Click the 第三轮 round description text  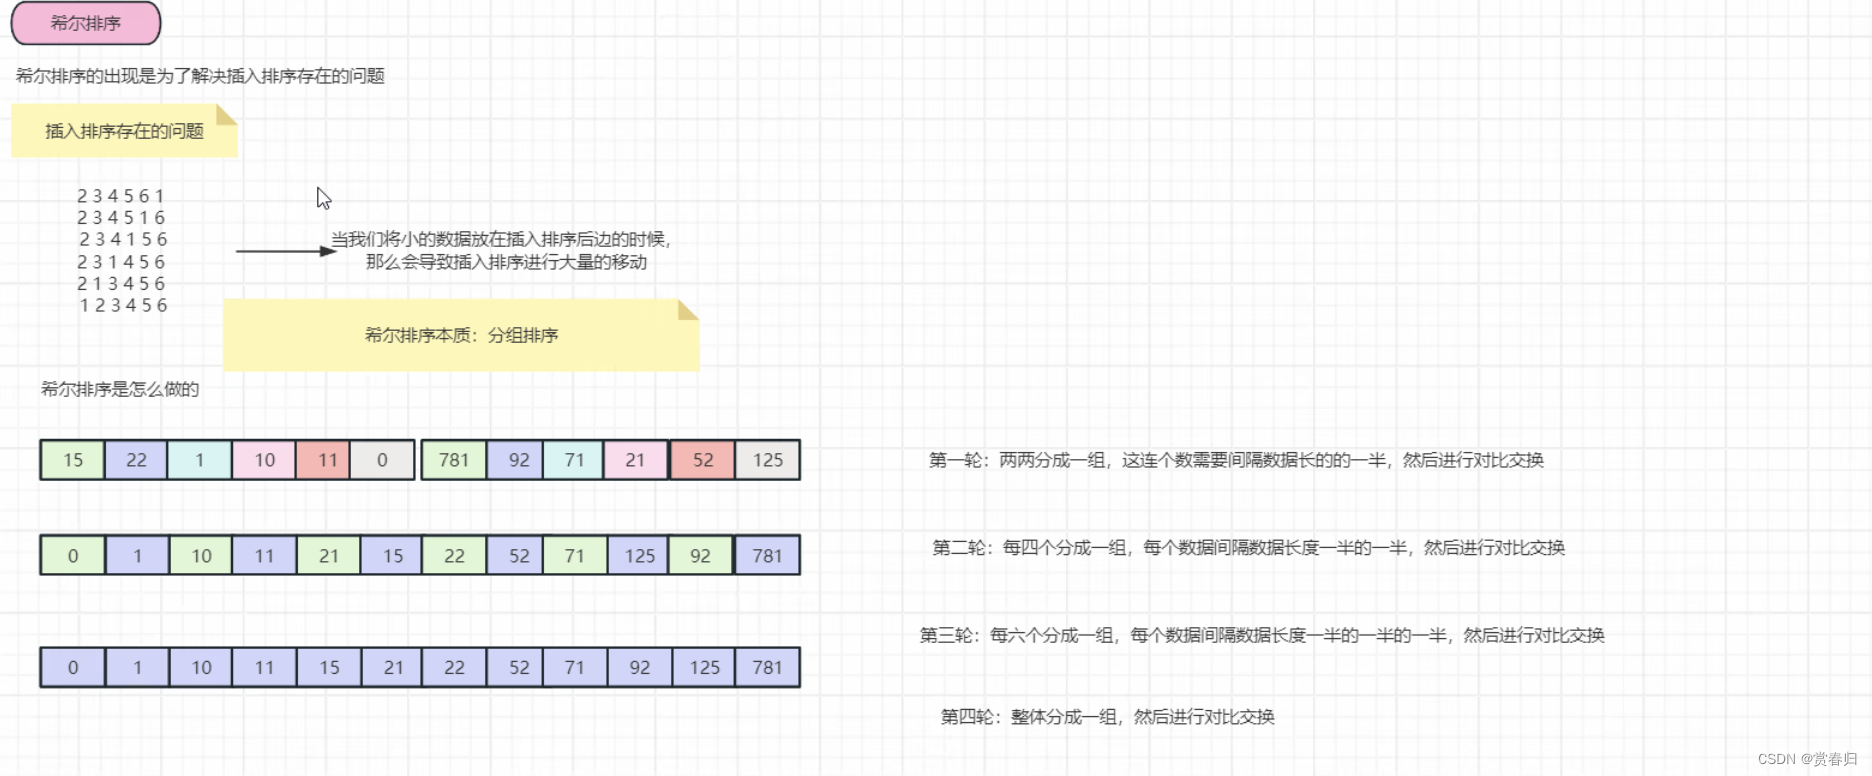click(x=1262, y=635)
